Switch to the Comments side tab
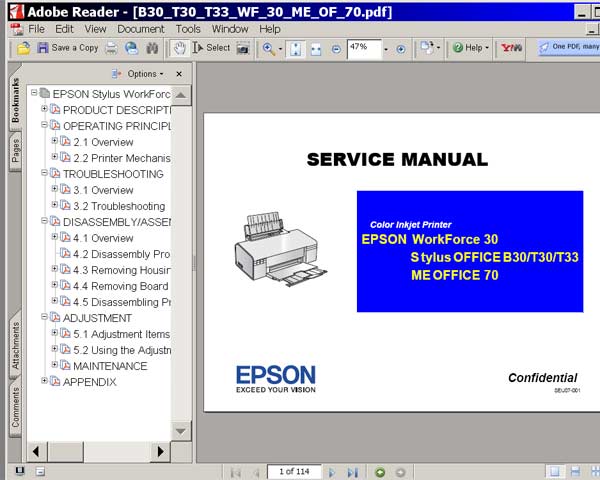 point(15,407)
